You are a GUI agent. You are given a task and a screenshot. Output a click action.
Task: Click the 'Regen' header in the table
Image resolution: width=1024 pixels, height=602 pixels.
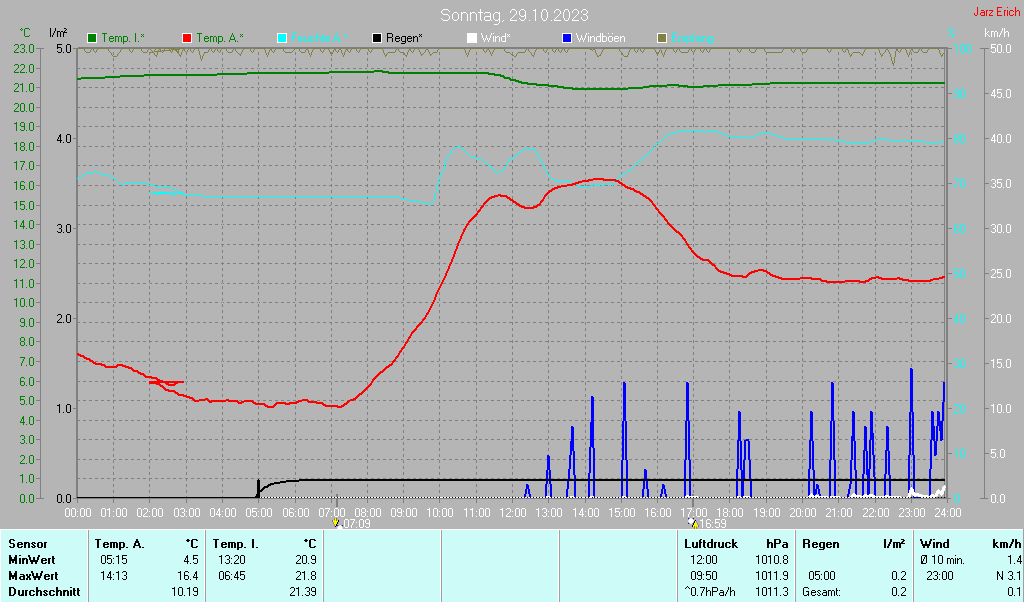[x=821, y=544]
